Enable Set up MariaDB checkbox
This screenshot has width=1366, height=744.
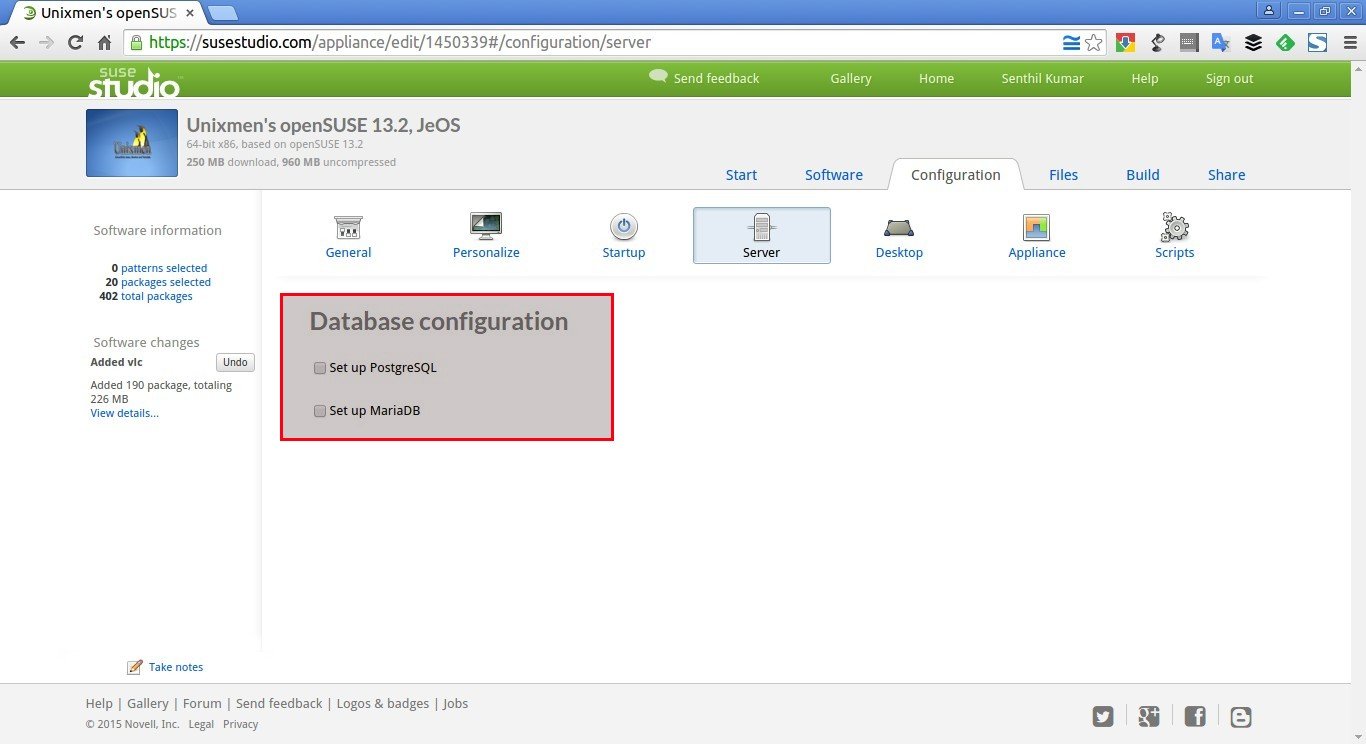click(320, 411)
